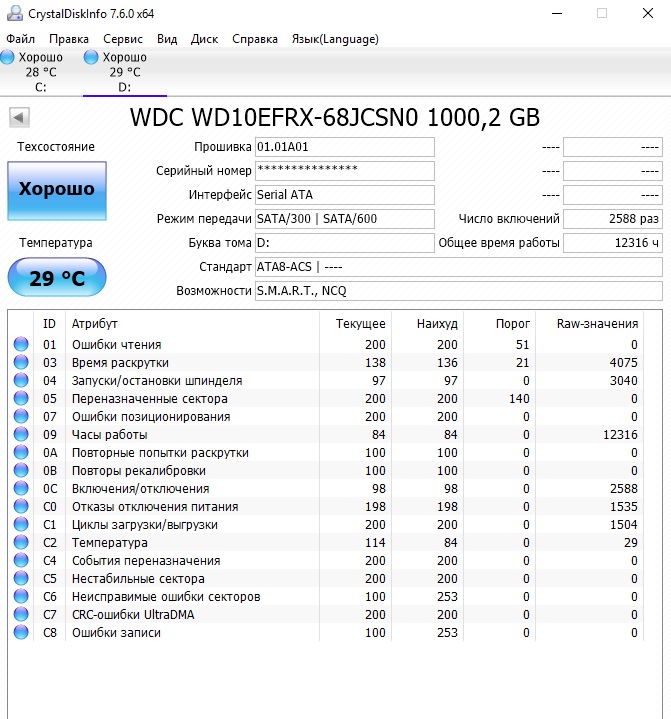
Task: Select the Температура attribute row
Action: tap(326, 542)
